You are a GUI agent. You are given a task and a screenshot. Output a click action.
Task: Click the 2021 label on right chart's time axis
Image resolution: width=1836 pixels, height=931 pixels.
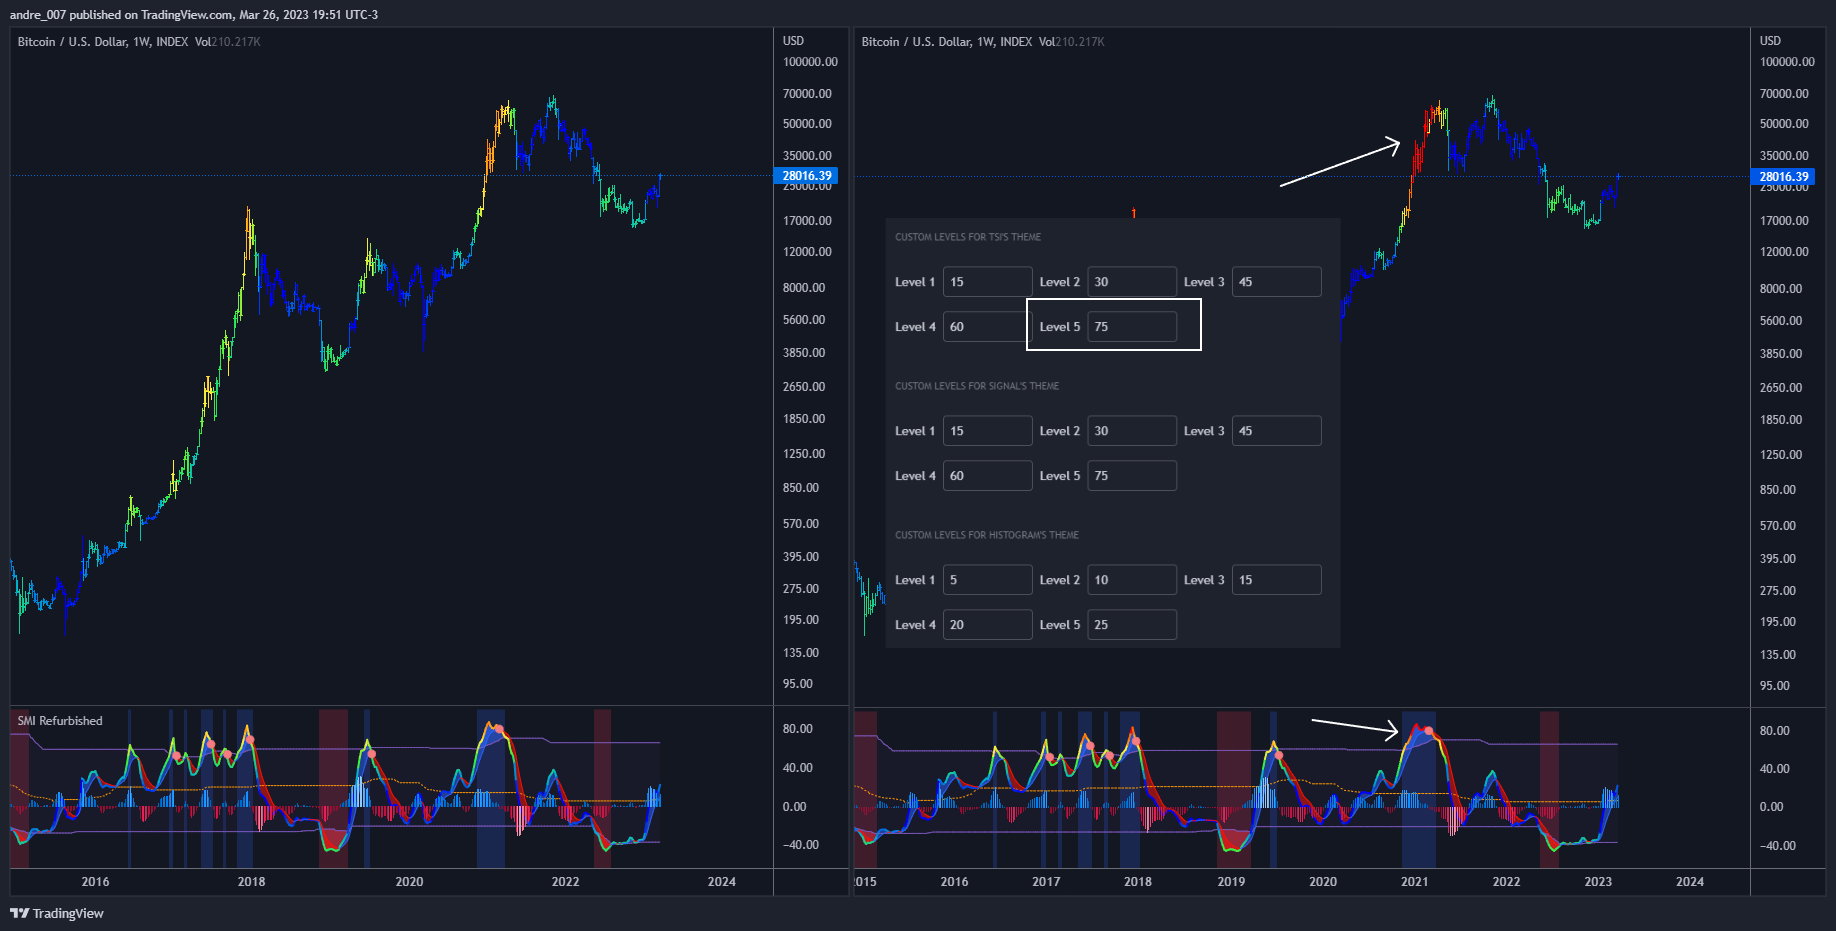(x=1414, y=882)
